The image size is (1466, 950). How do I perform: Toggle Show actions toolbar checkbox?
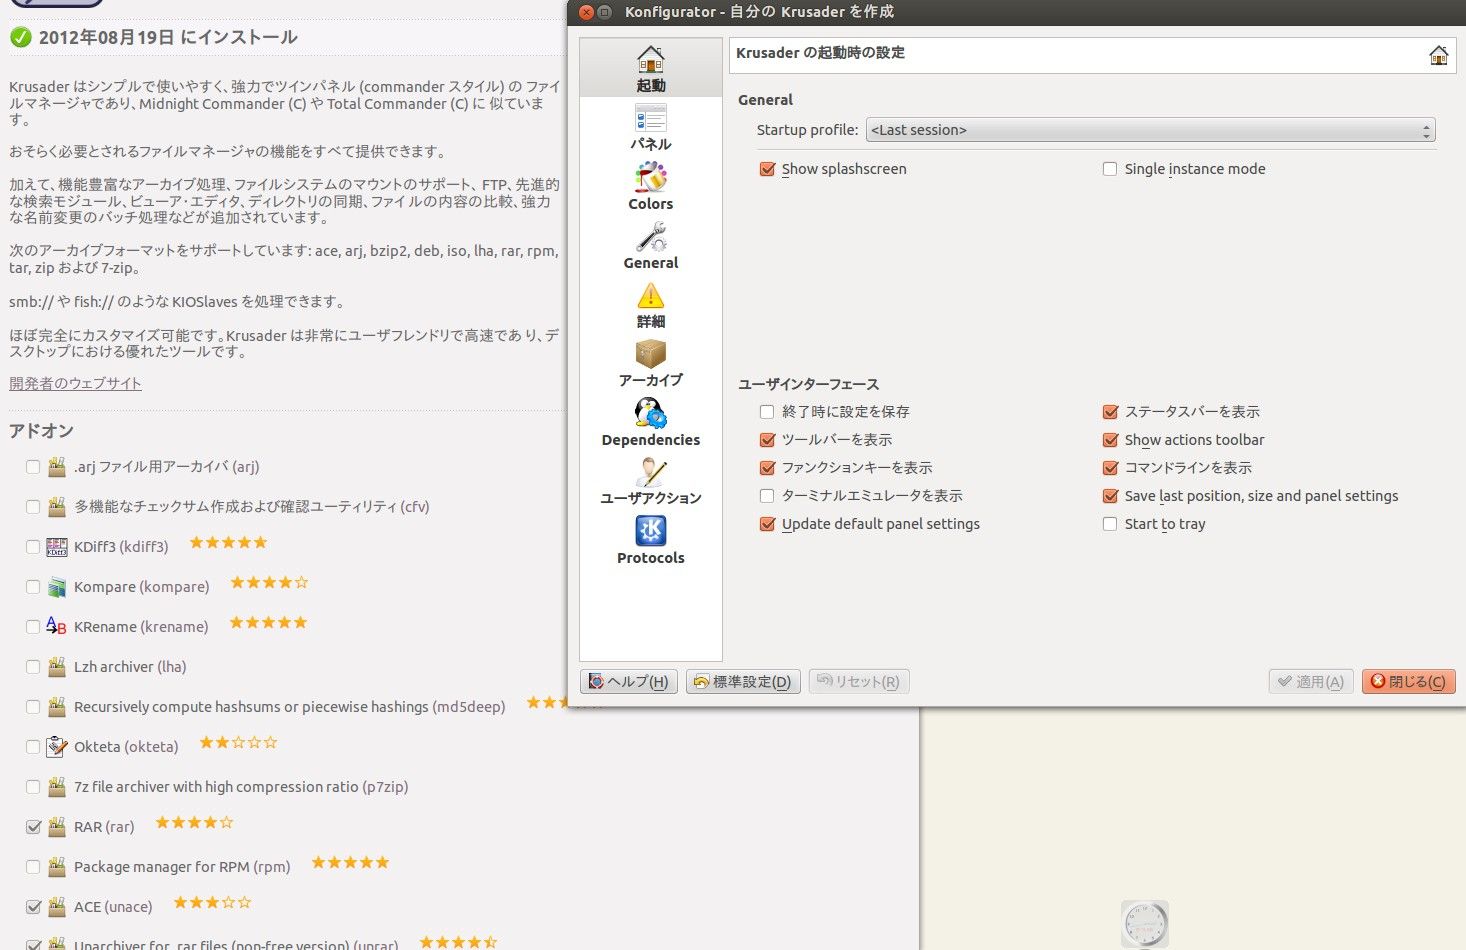click(x=1110, y=440)
